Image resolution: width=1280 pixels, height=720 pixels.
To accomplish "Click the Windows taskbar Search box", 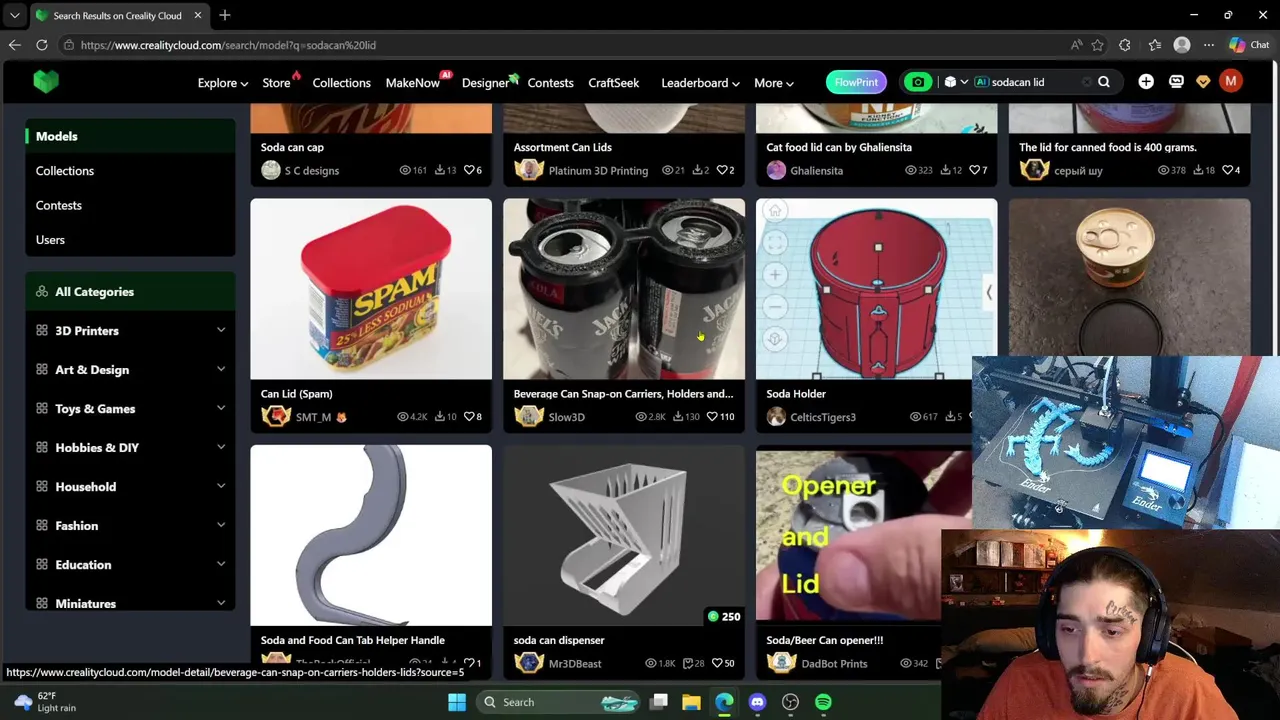I will coord(558,702).
